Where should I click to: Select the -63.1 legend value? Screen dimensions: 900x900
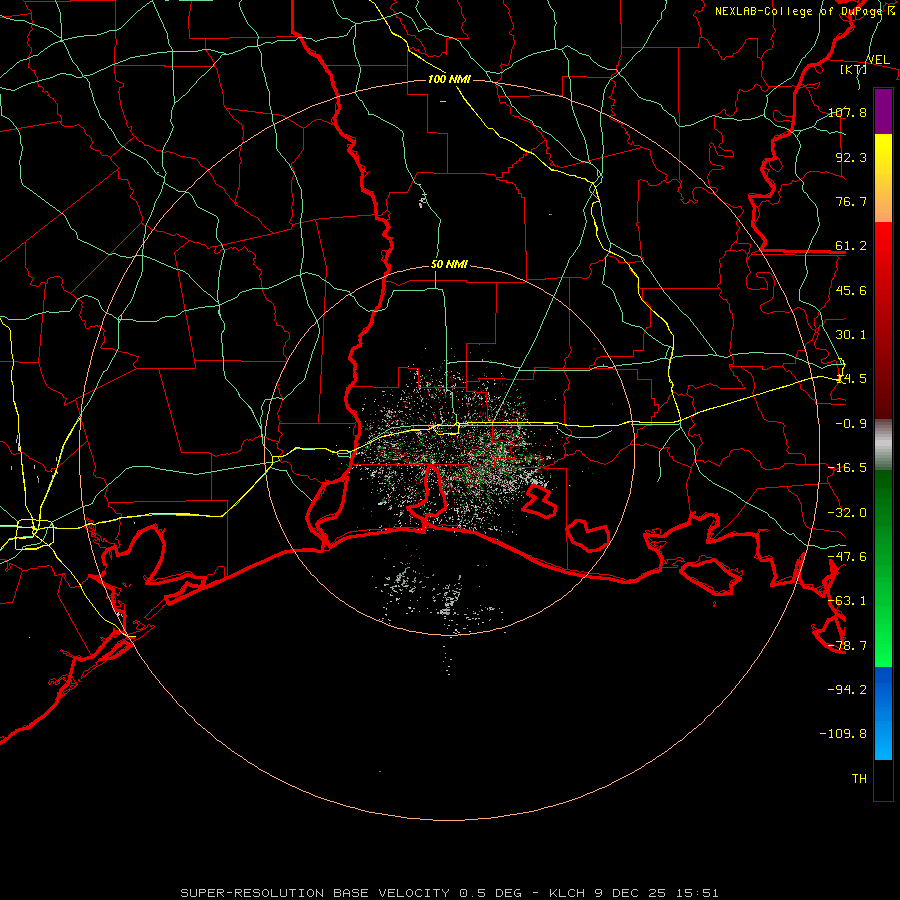(847, 601)
